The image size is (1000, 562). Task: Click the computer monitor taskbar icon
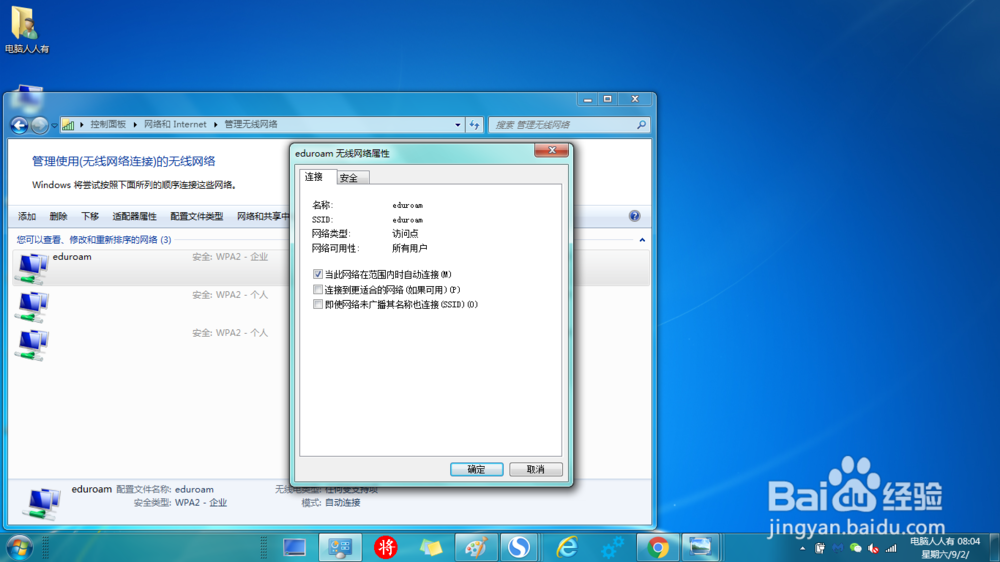pos(294,547)
